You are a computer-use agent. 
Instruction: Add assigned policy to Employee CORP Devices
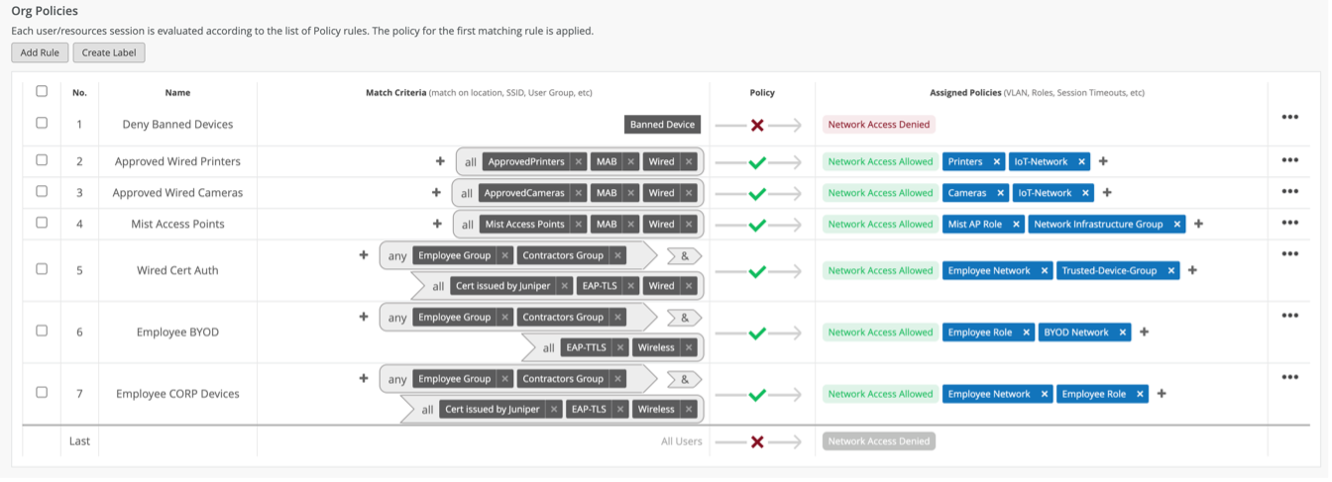tap(1161, 394)
